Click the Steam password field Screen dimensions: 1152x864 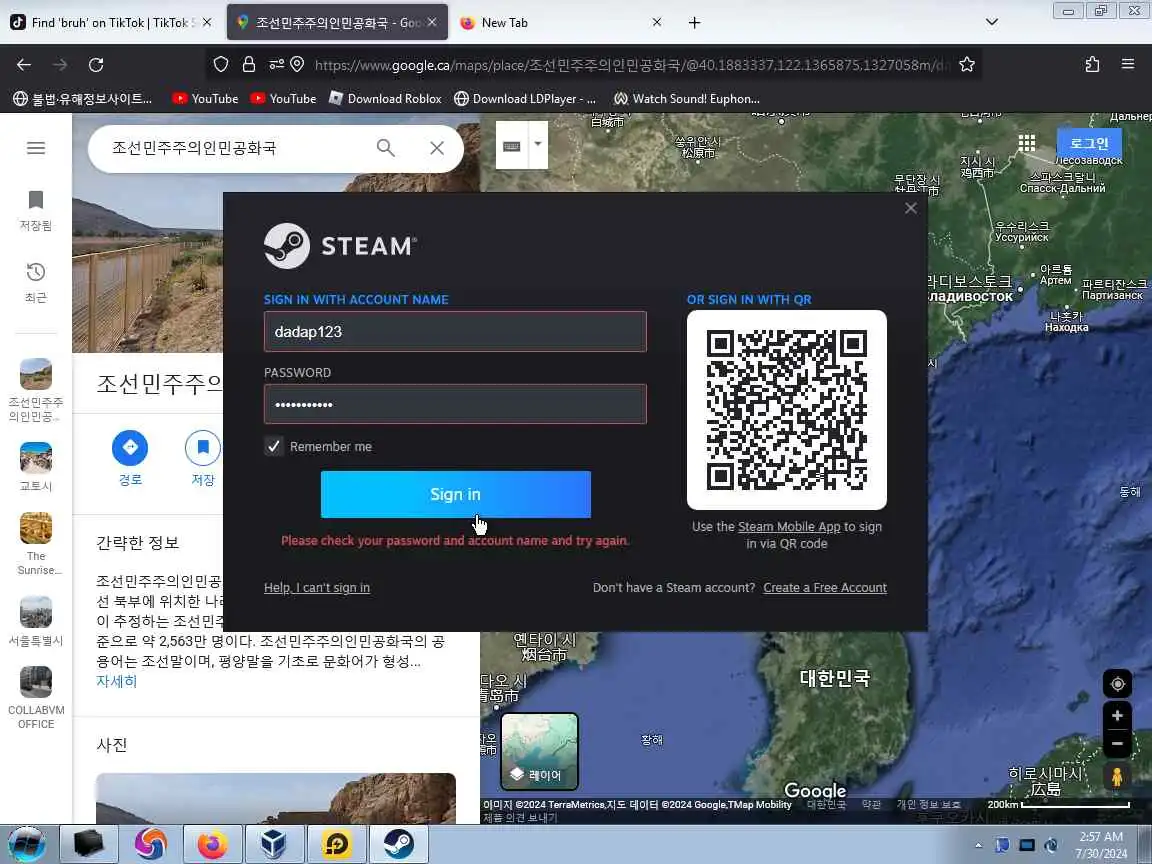pos(455,404)
